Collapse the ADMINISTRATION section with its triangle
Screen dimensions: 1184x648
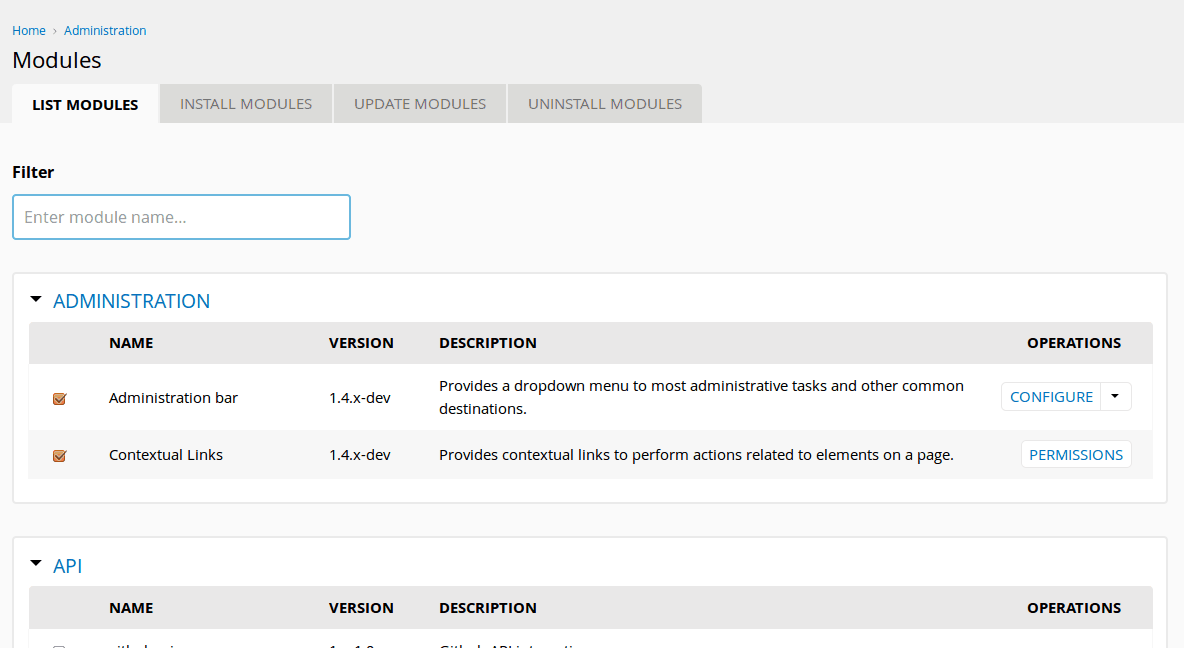click(x=36, y=298)
